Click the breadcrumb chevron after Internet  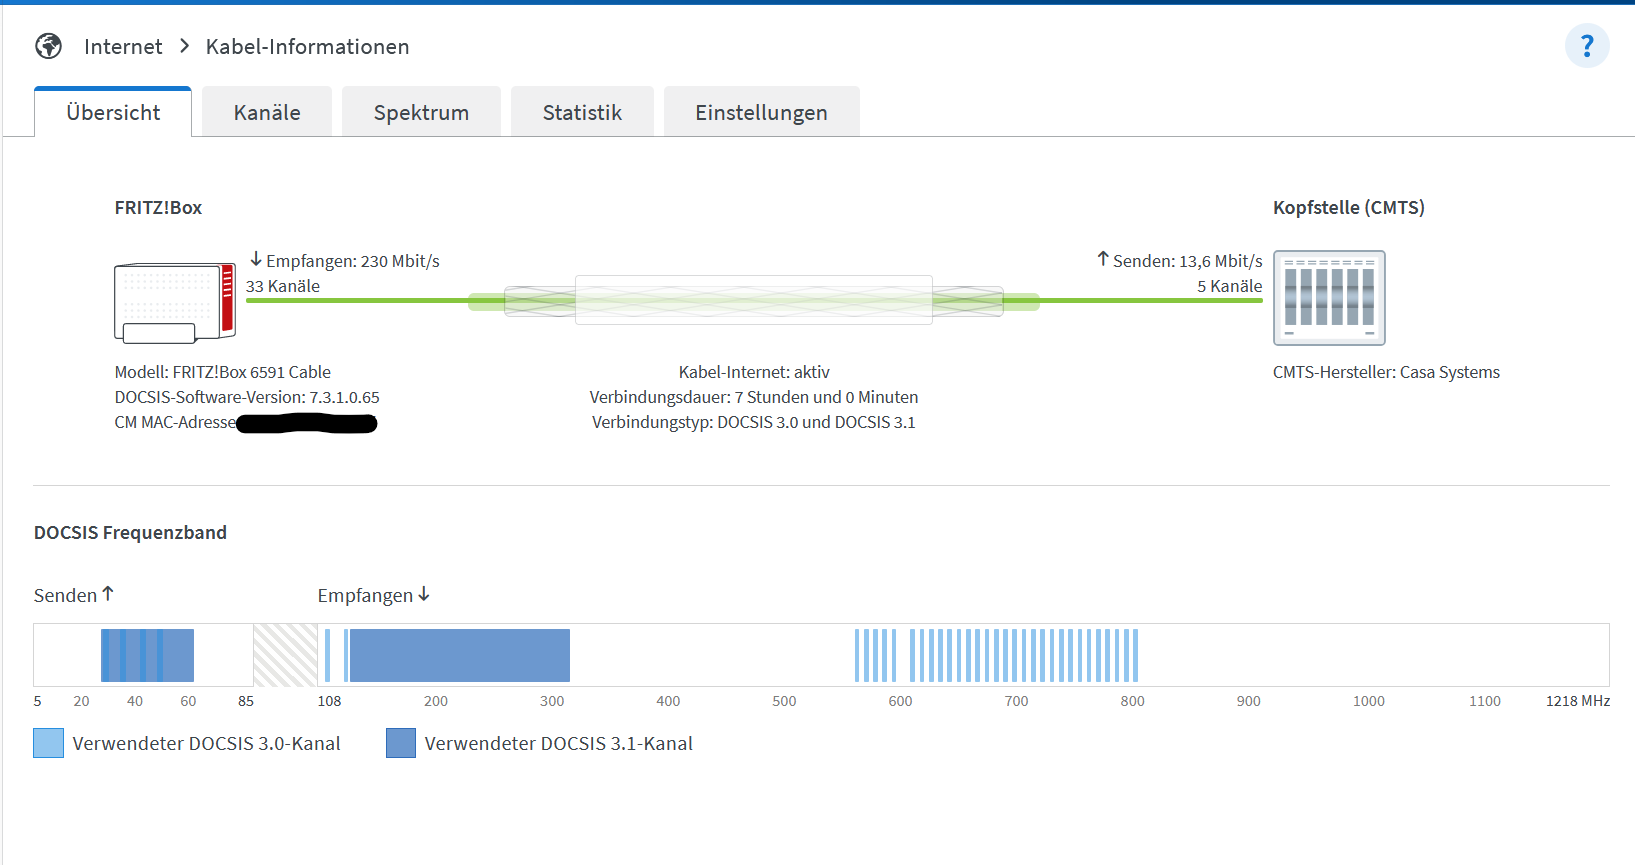(x=184, y=46)
